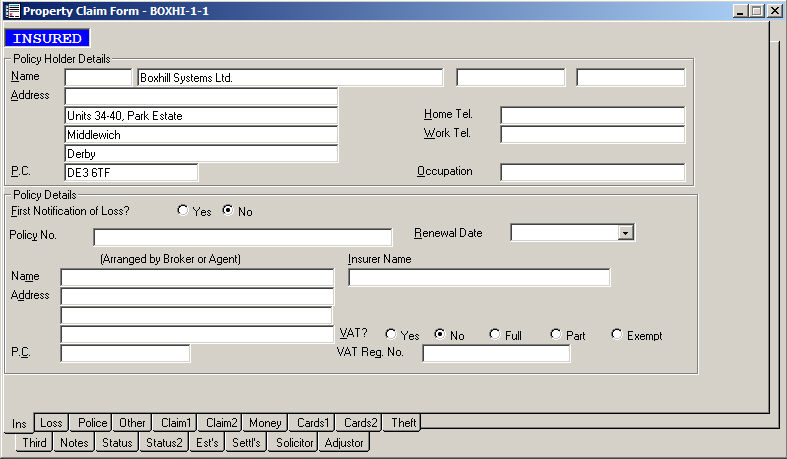
Task: Click the Policy No. input field
Action: [242, 237]
